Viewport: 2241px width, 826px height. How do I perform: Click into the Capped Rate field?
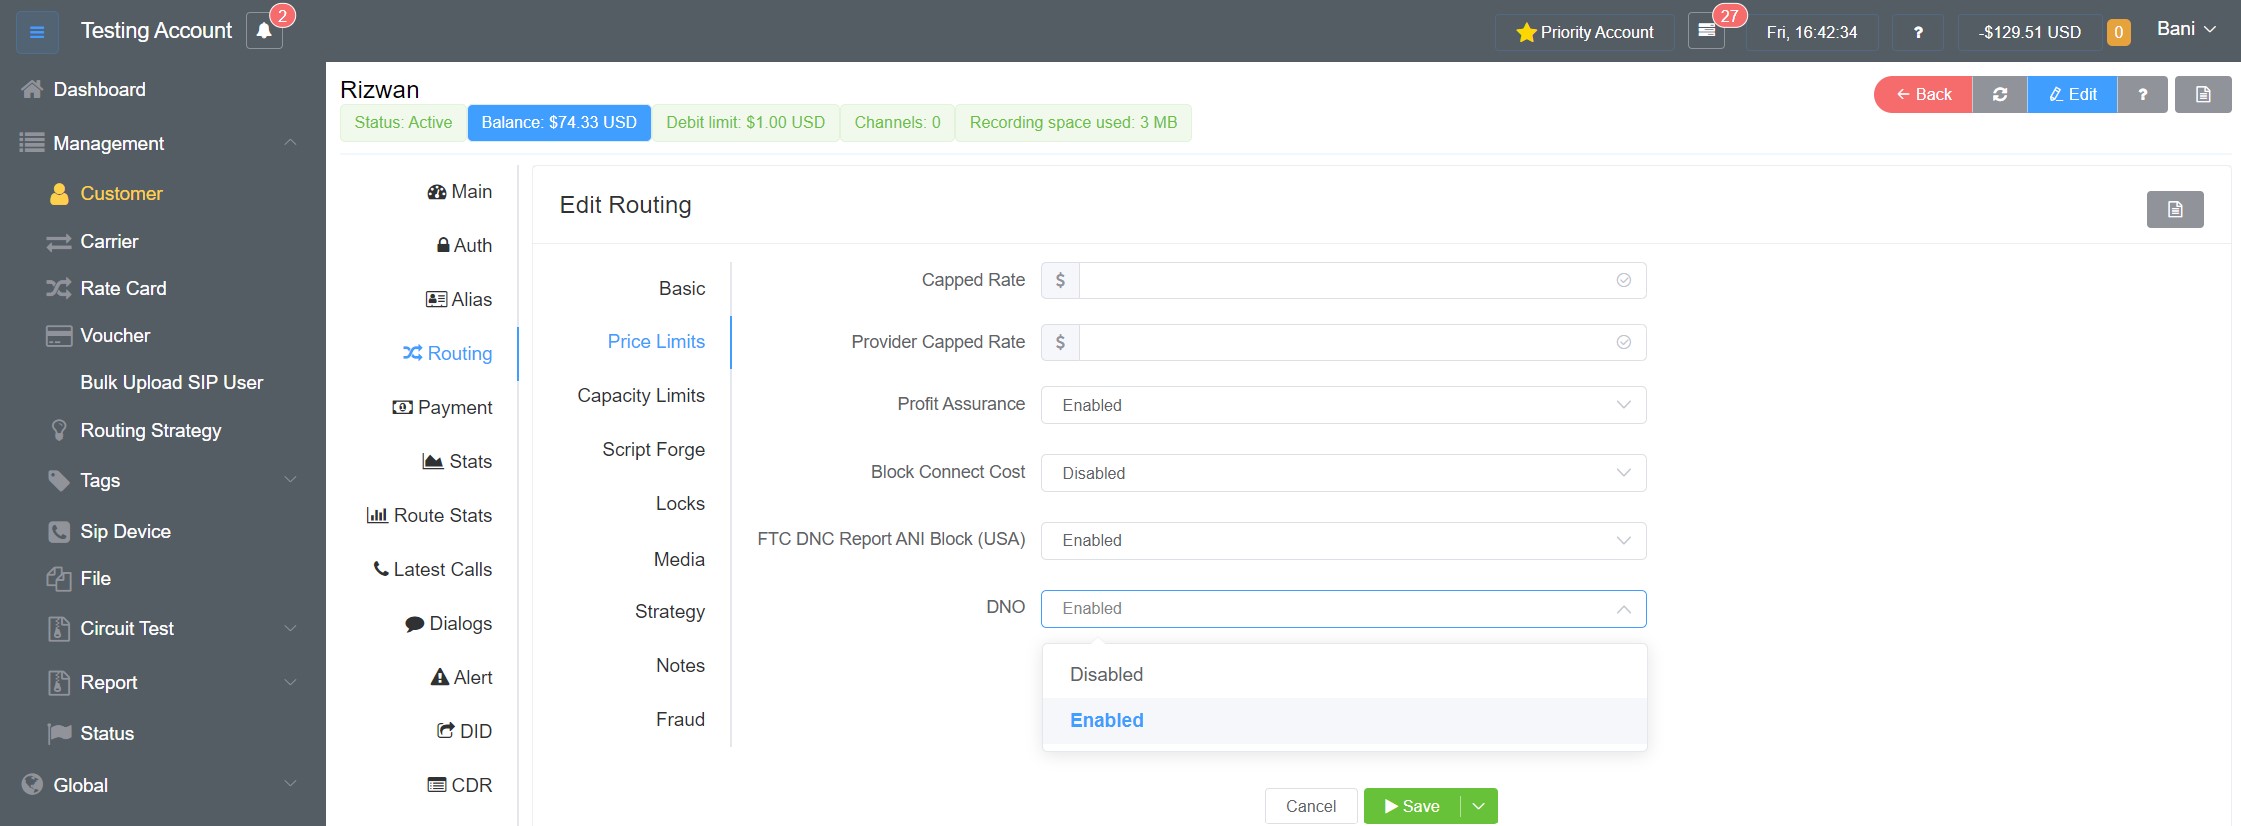point(1345,281)
